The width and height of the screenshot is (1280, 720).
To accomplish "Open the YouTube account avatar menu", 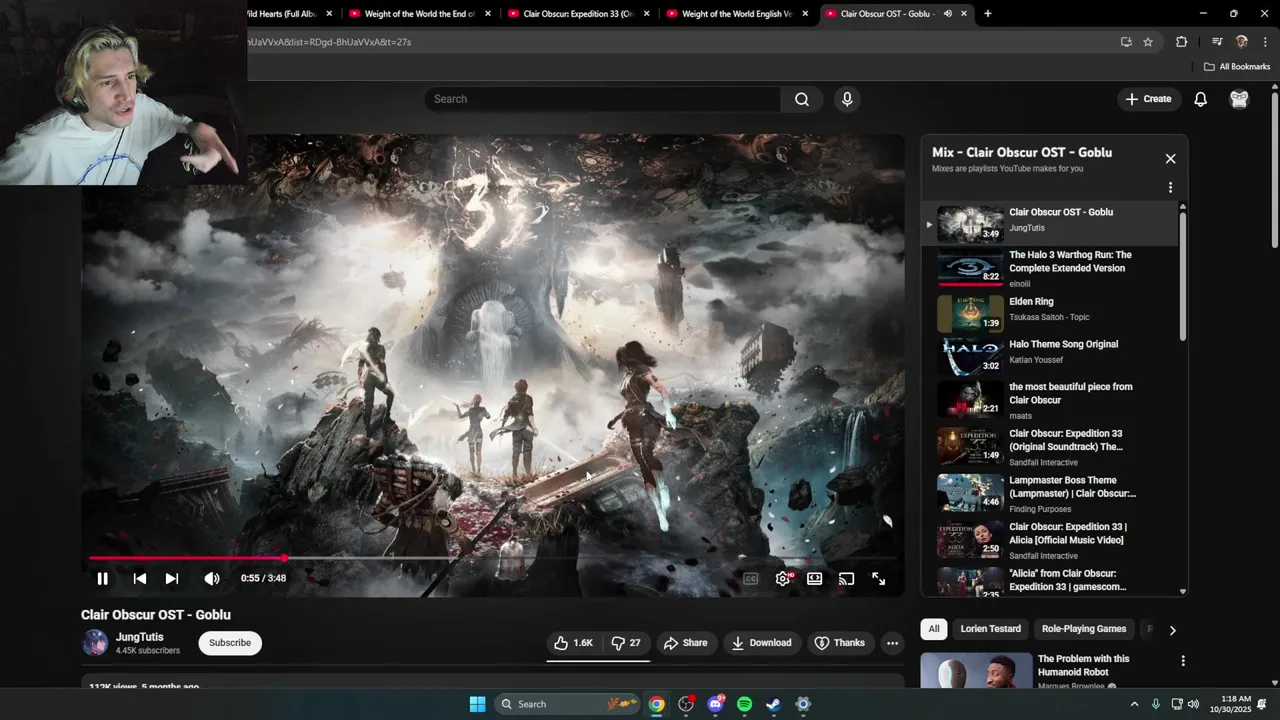I will click(x=1239, y=99).
